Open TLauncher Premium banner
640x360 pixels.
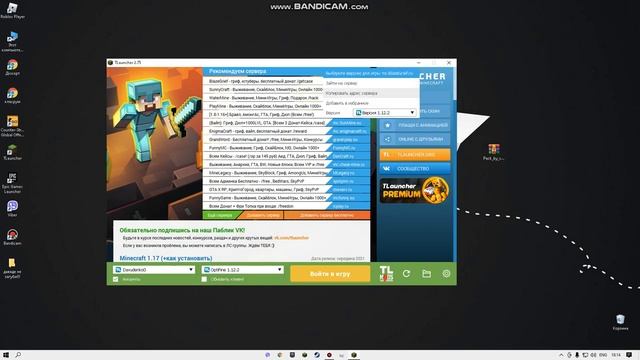click(415, 190)
